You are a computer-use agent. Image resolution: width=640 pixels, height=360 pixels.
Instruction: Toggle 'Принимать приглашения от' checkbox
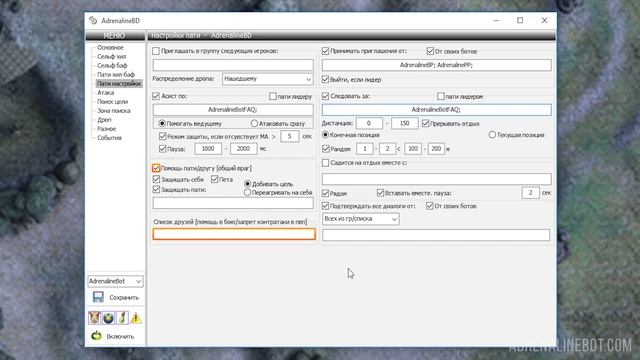pyautogui.click(x=325, y=51)
